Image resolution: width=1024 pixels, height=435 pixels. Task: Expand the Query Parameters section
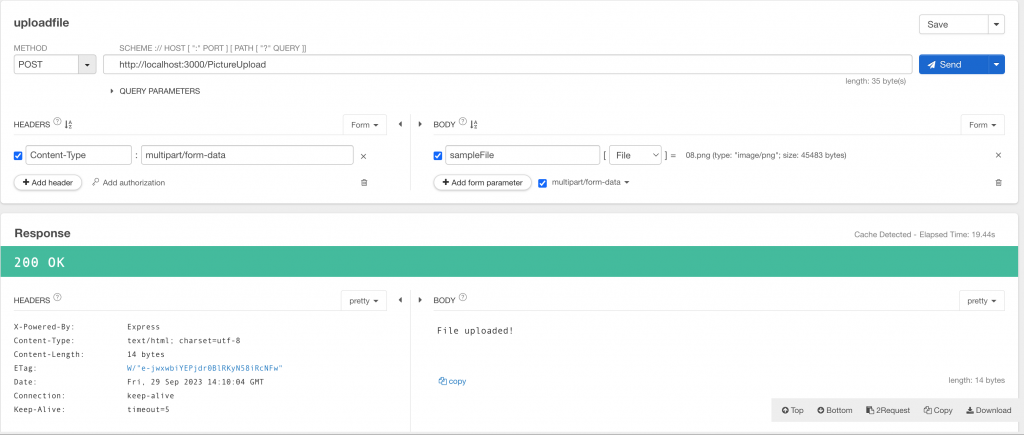(154, 91)
